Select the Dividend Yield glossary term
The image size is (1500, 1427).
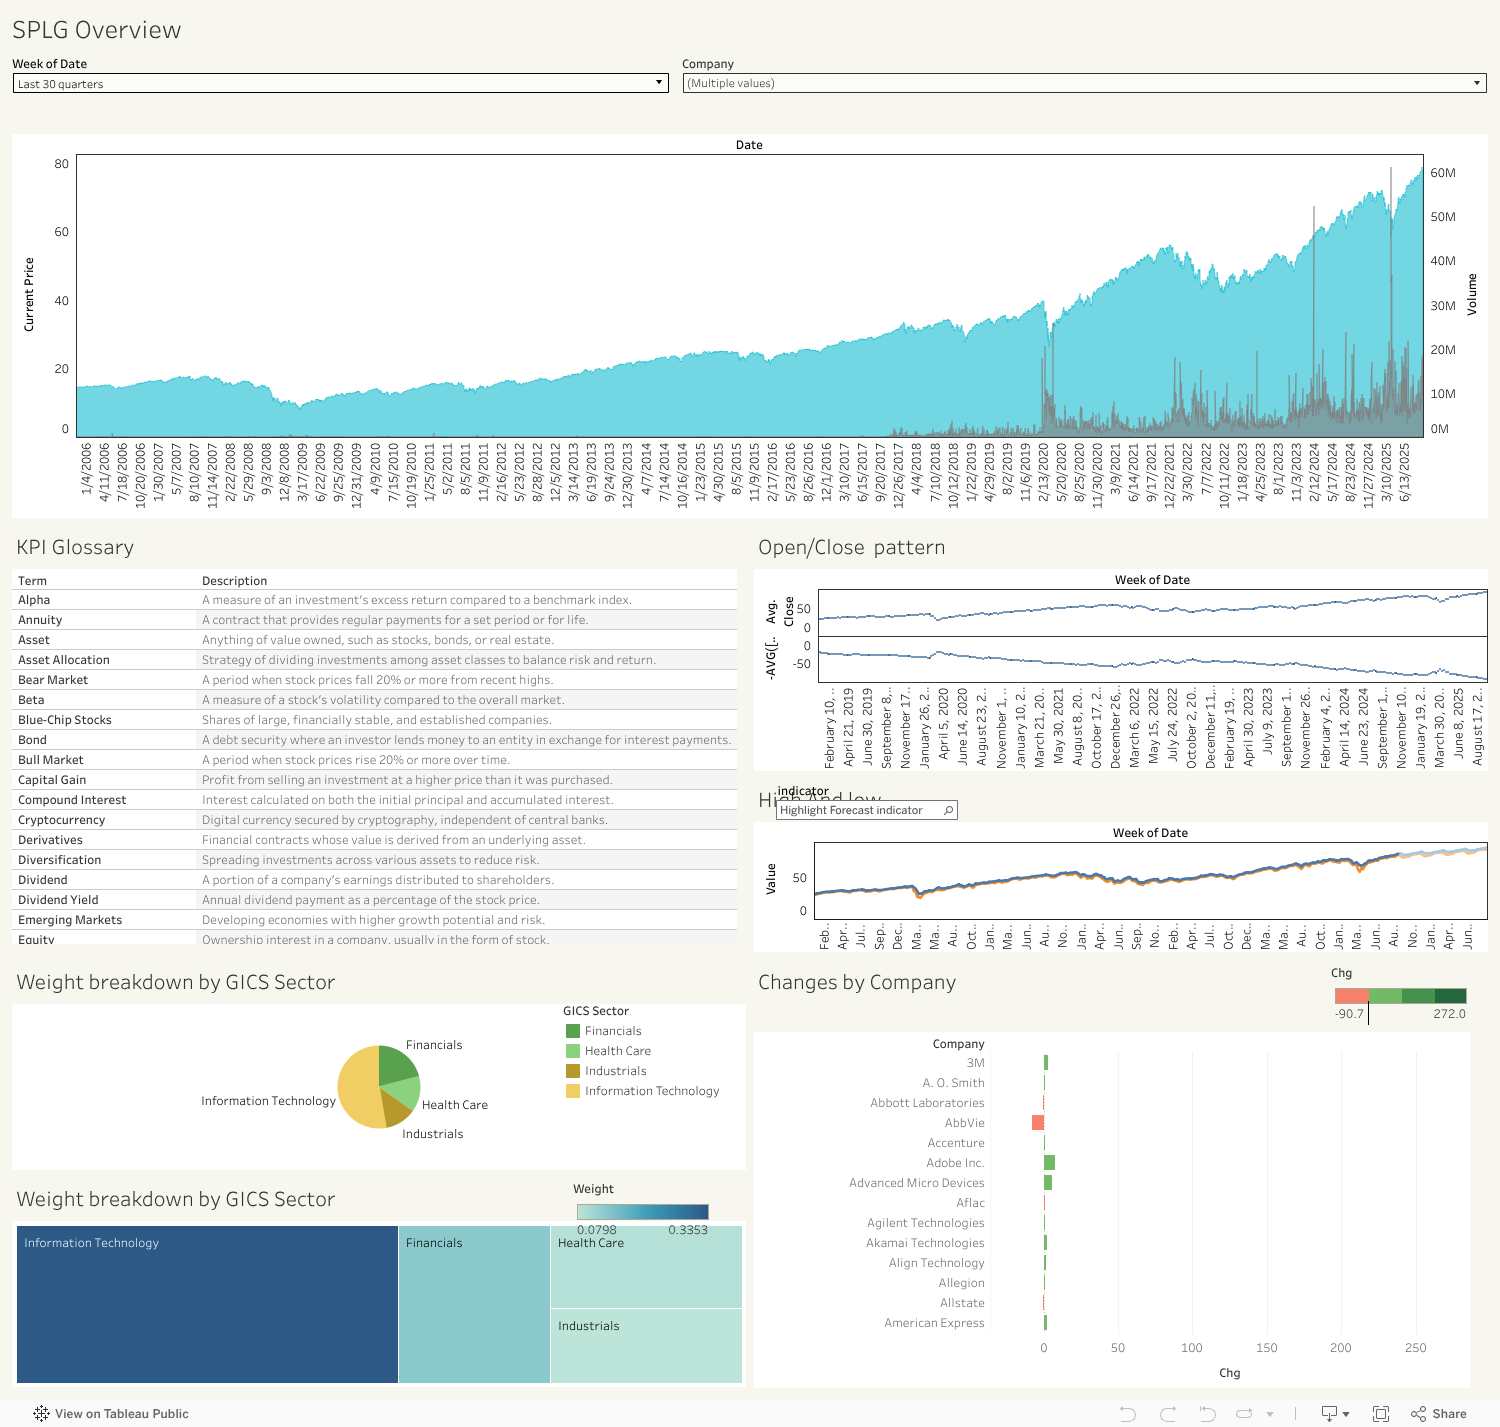coord(58,900)
